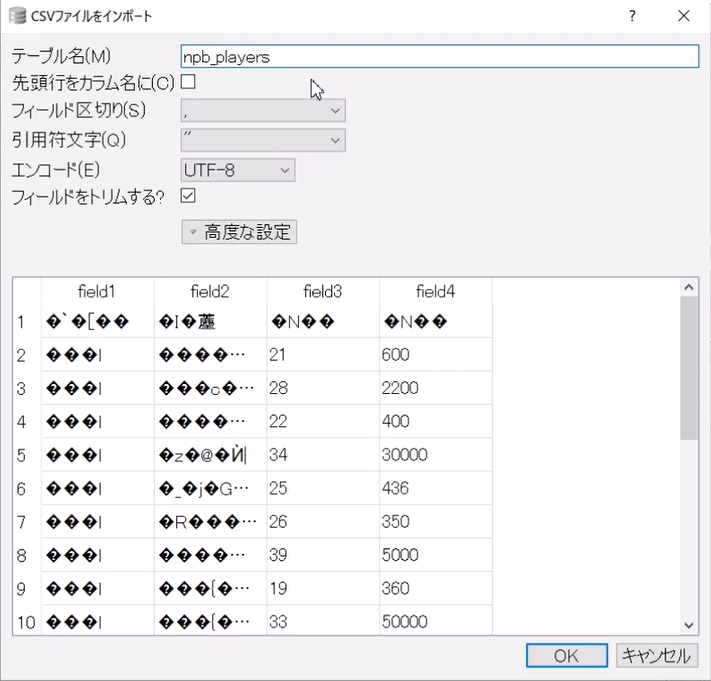Enable first row as column names checkbox
Screen dimensions: 711x681
coord(188,82)
